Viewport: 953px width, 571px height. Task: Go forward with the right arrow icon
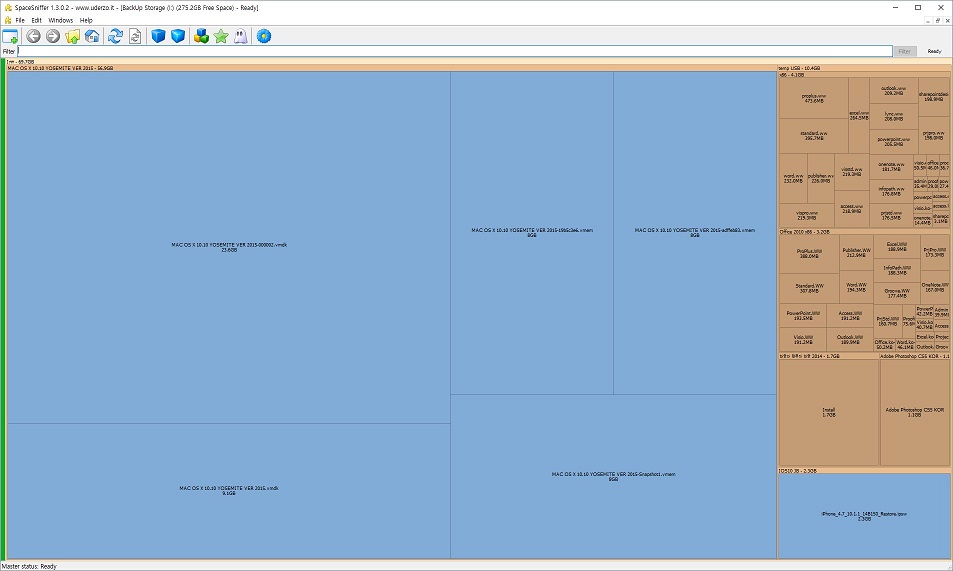coord(53,36)
